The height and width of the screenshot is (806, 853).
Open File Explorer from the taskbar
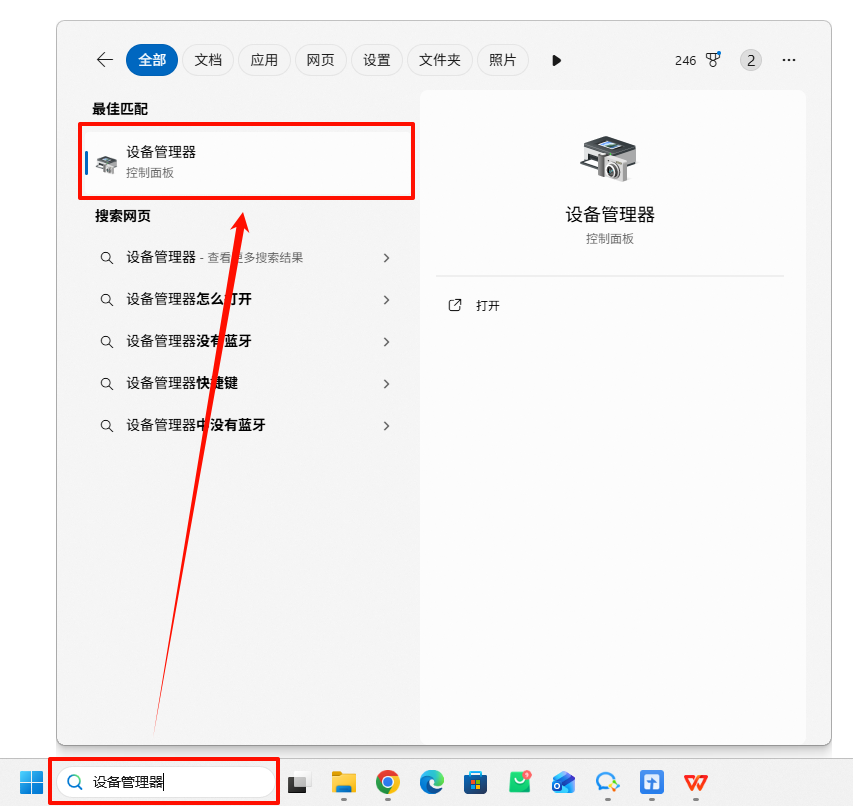(x=343, y=781)
